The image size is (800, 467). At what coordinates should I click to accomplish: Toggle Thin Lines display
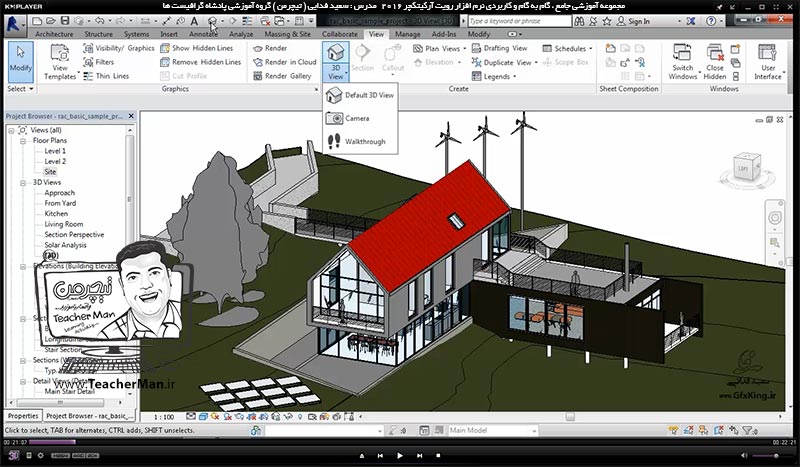pyautogui.click(x=106, y=76)
